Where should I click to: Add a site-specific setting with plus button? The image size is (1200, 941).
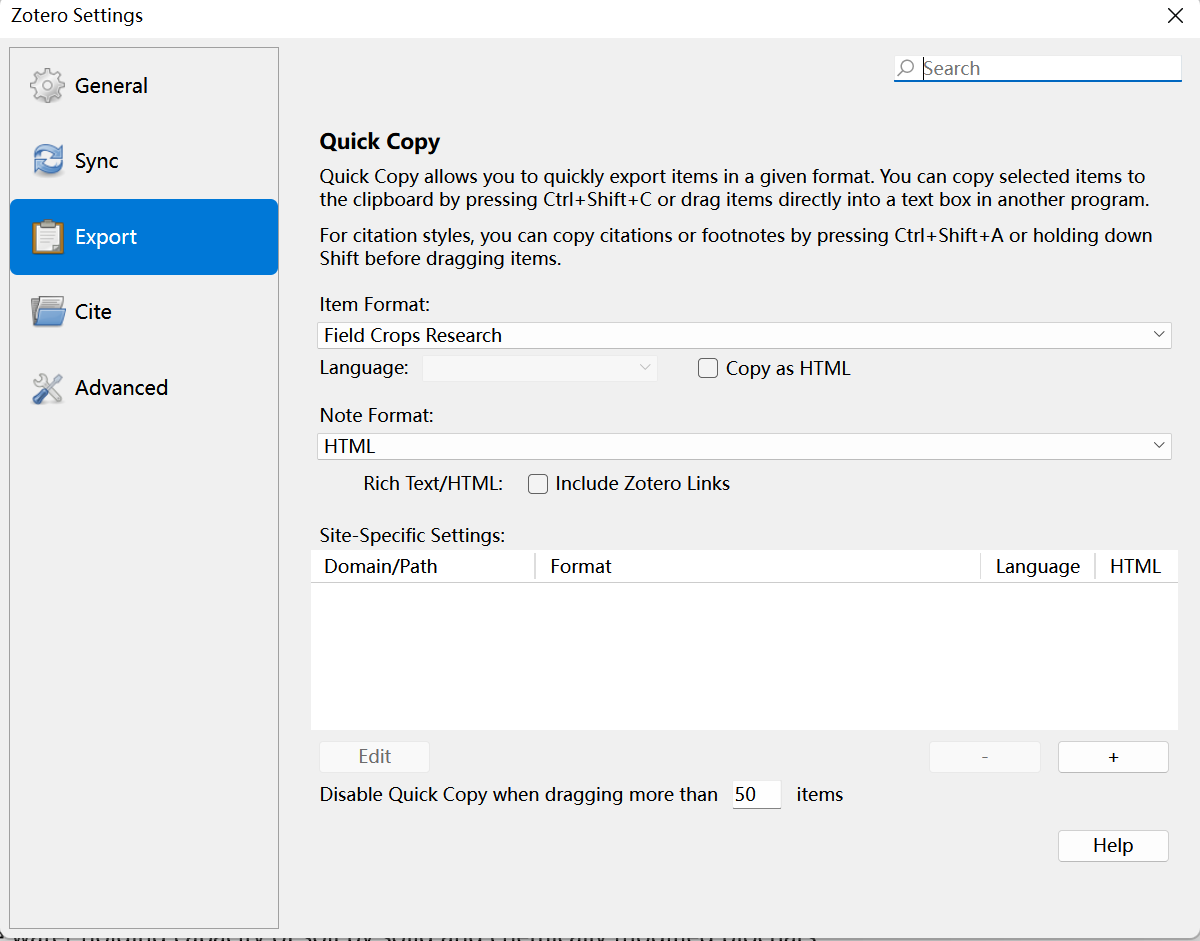tap(1112, 757)
